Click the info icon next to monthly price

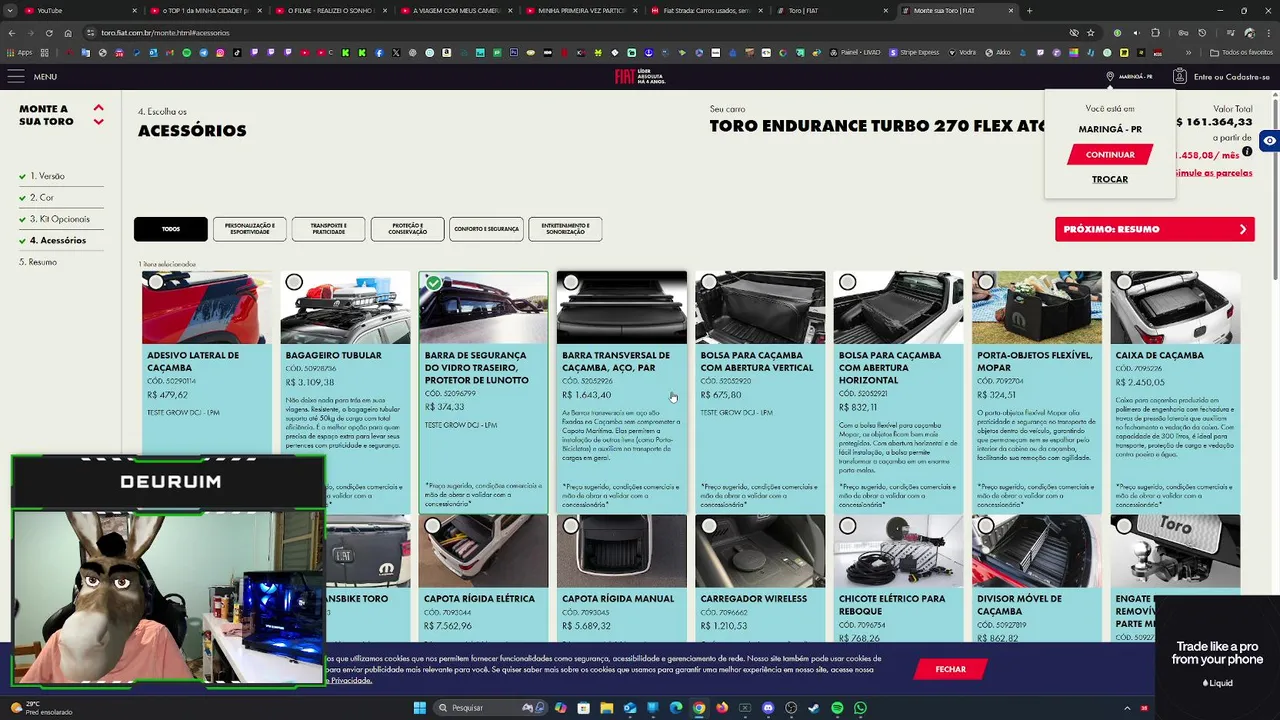1247,152
